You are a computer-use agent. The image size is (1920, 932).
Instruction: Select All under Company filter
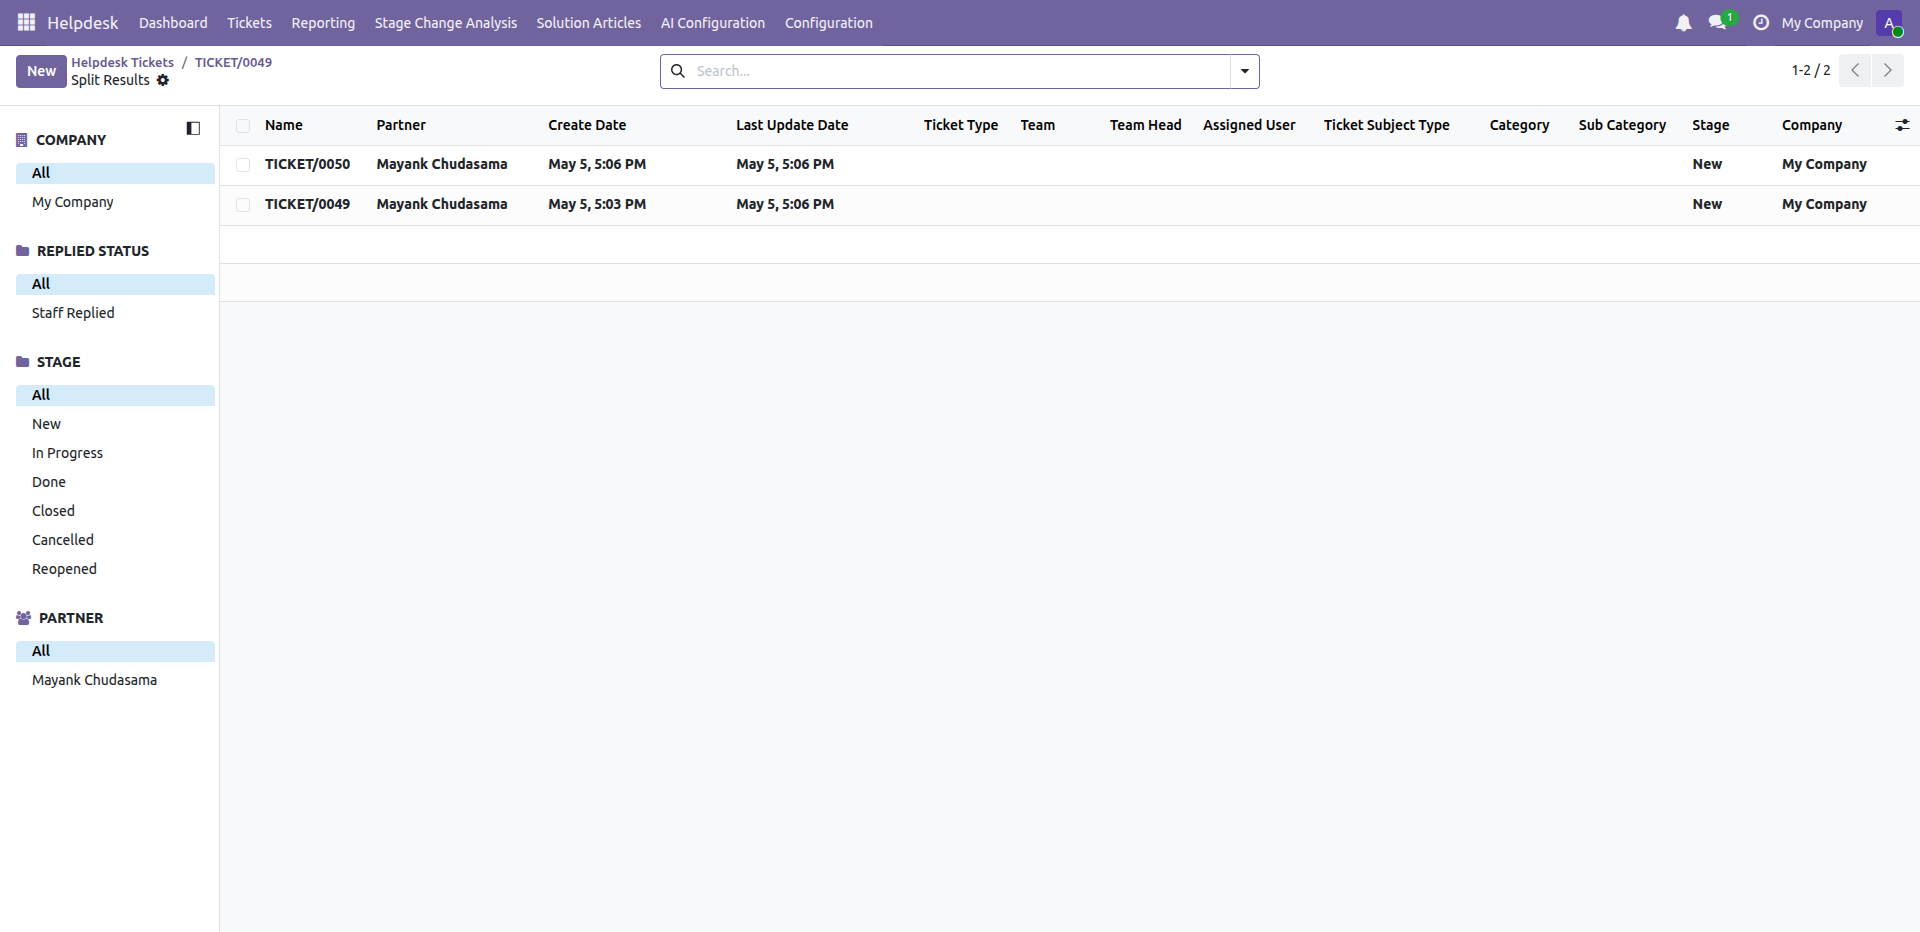pyautogui.click(x=115, y=173)
